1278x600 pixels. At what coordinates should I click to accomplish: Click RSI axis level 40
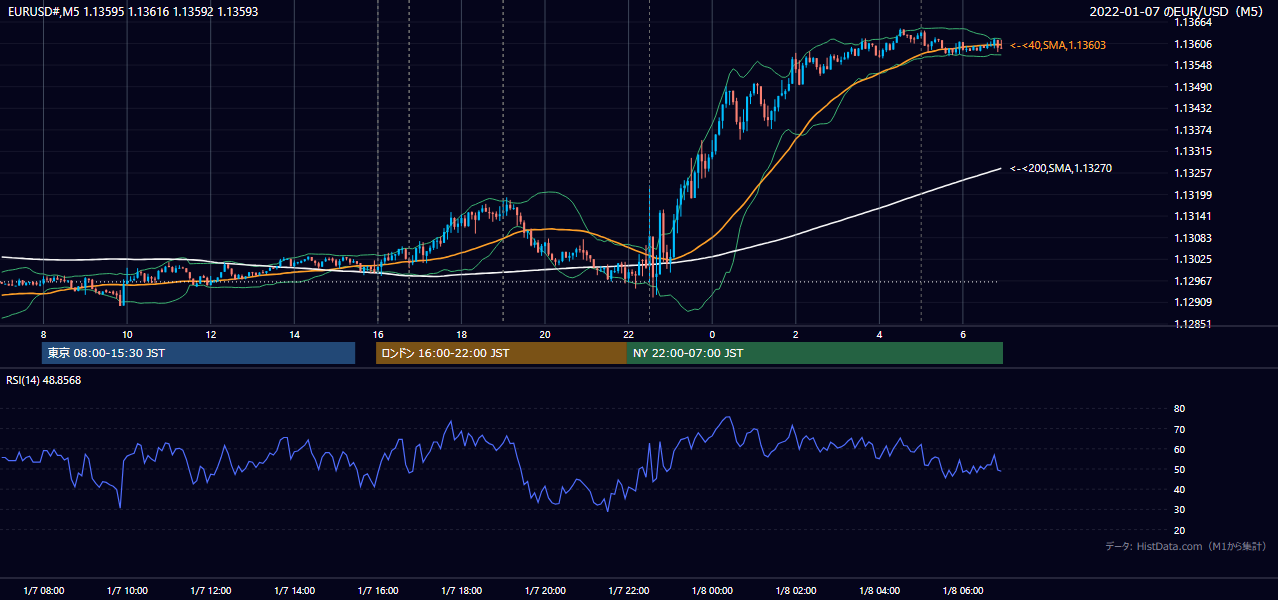1179,489
